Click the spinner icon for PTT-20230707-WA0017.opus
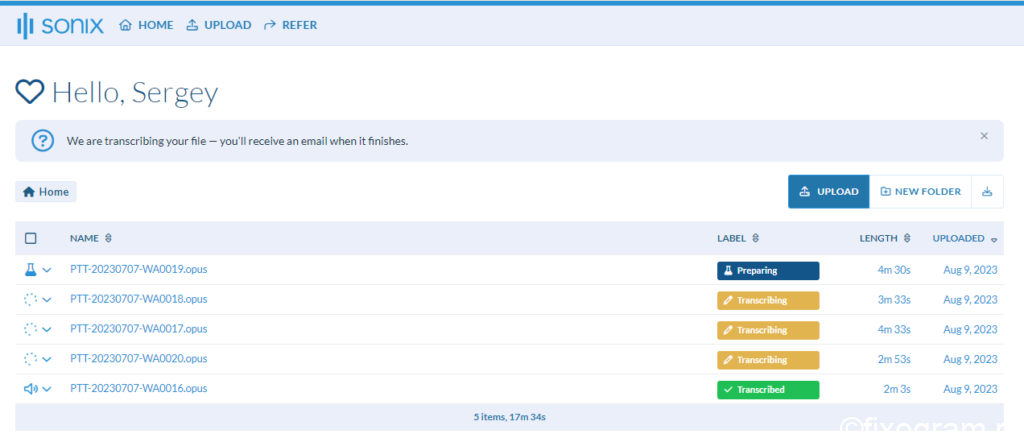Screen dimensions: 1024x446 [x=30, y=329]
